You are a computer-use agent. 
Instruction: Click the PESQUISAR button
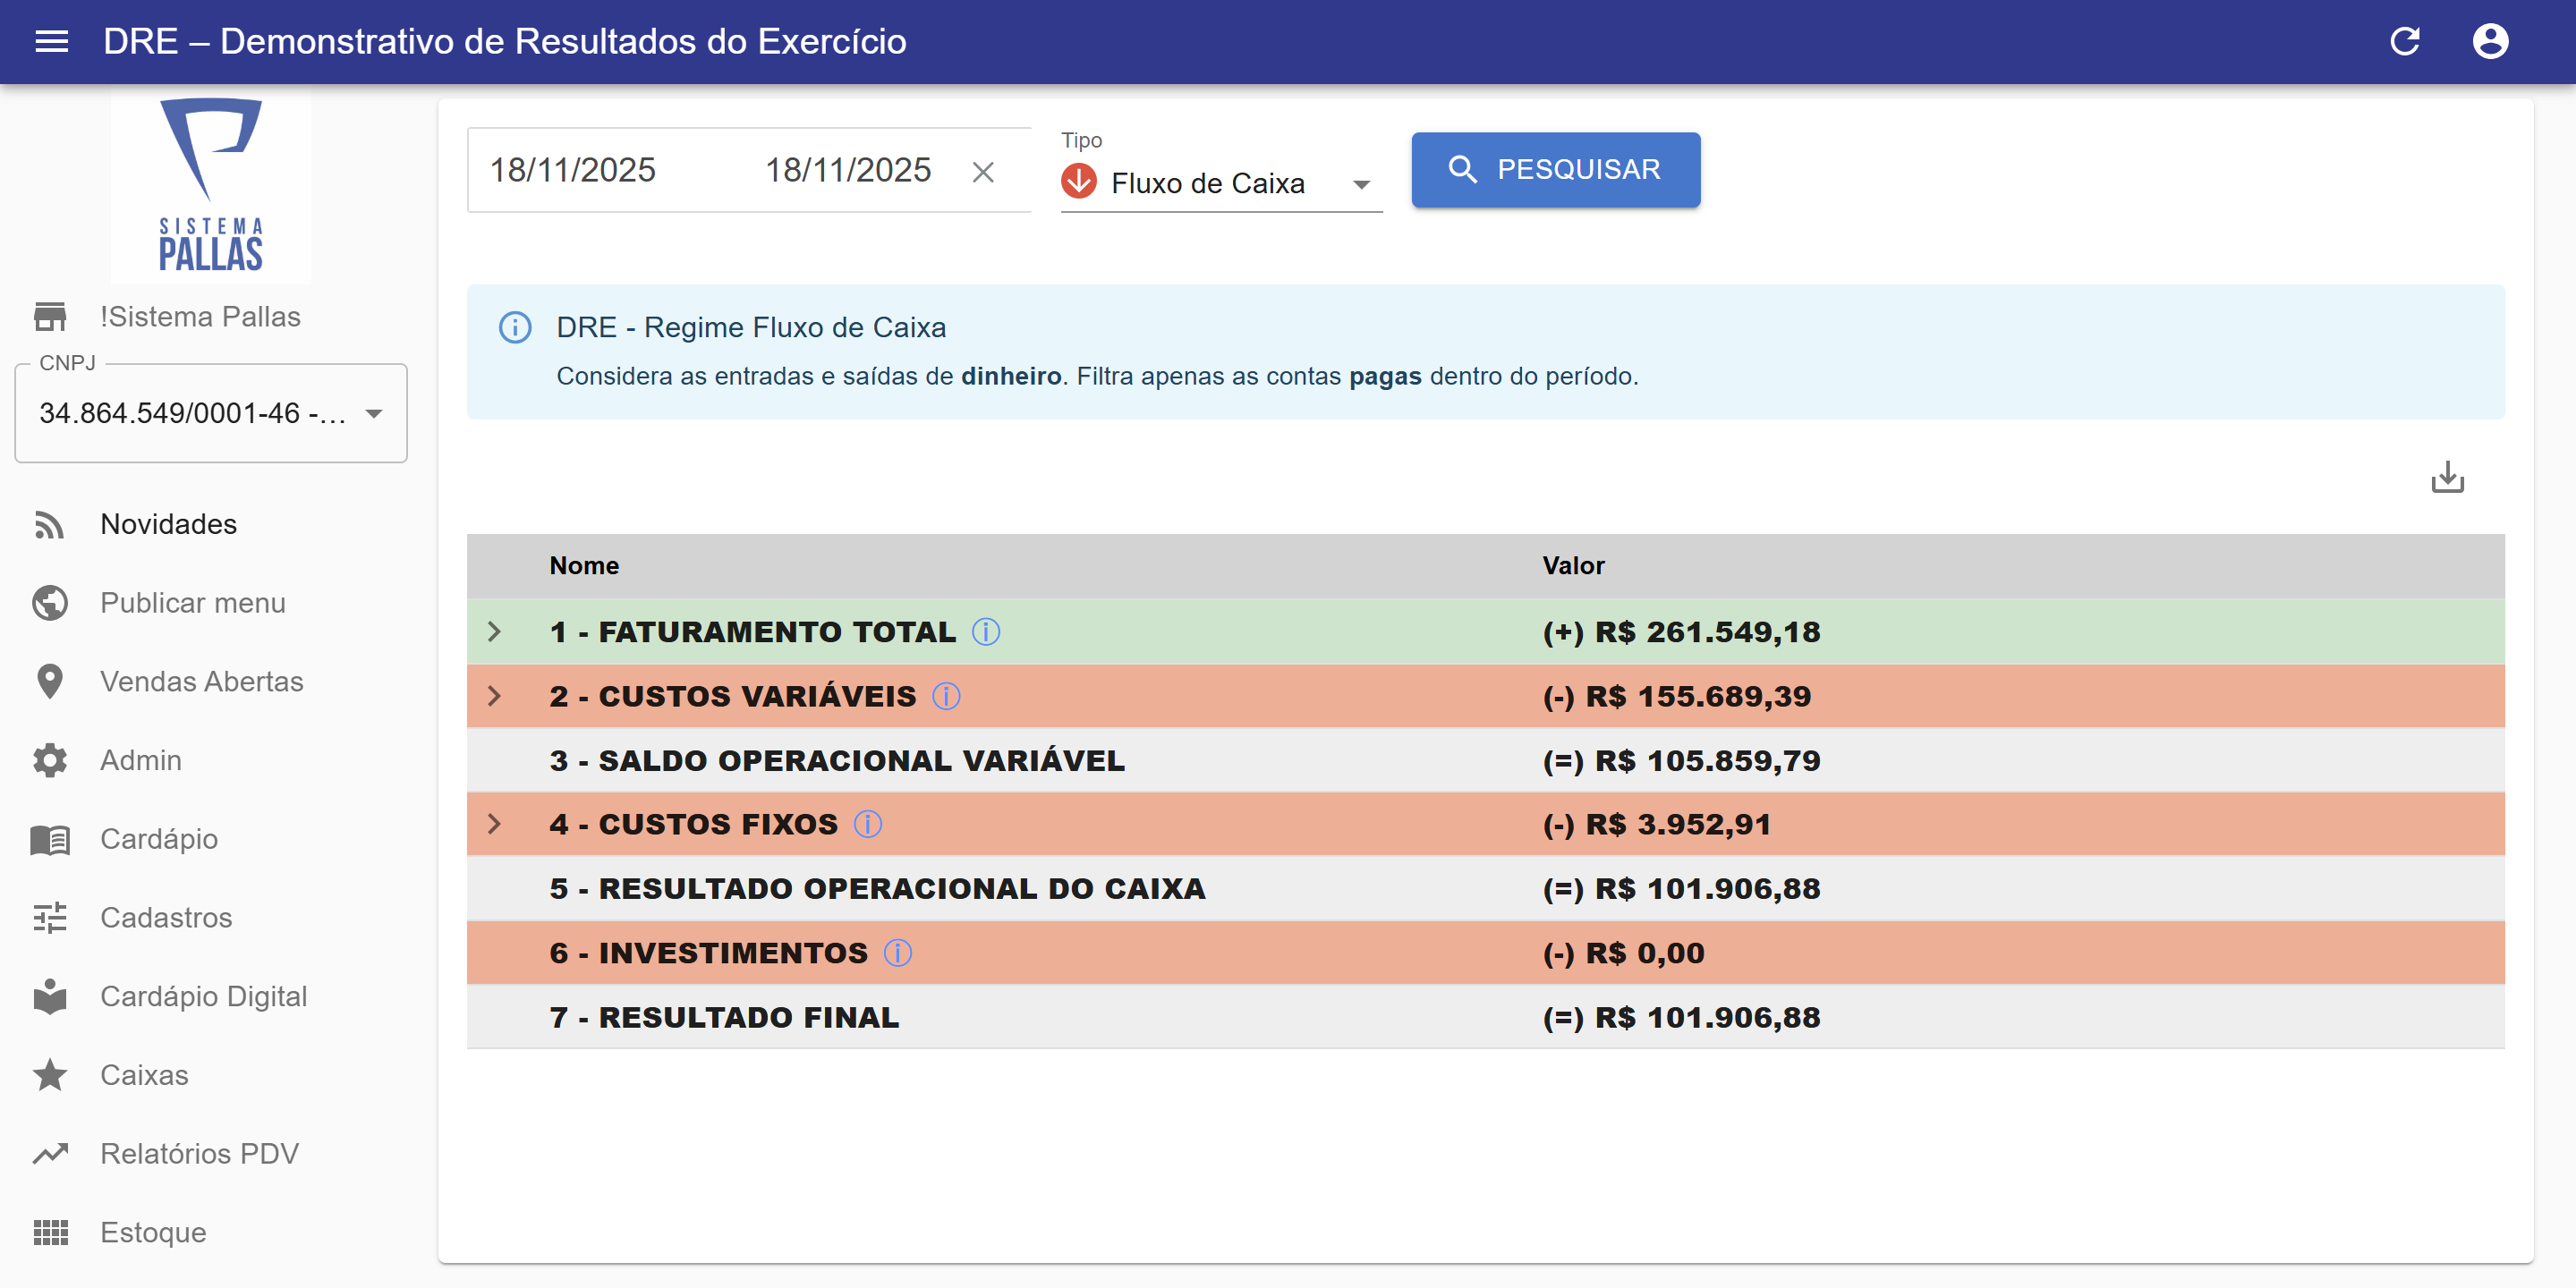(x=1554, y=170)
